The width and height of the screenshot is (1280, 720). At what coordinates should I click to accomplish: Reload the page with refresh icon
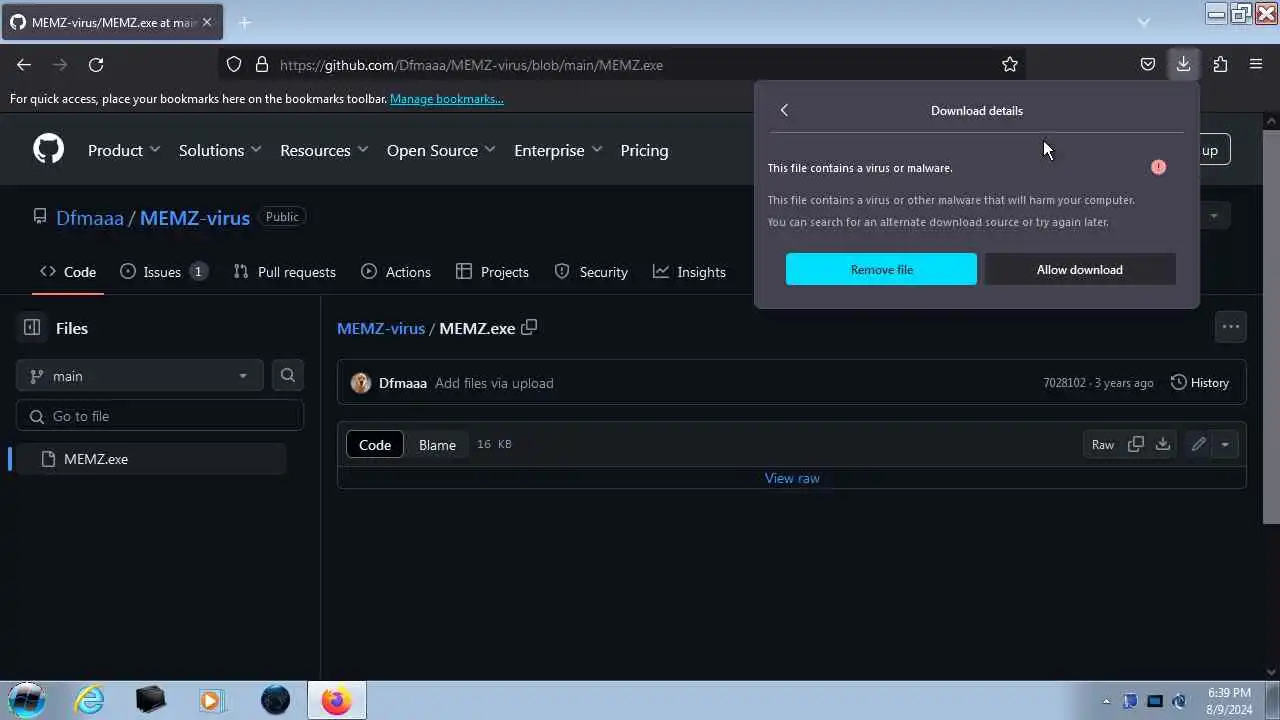pyautogui.click(x=96, y=64)
